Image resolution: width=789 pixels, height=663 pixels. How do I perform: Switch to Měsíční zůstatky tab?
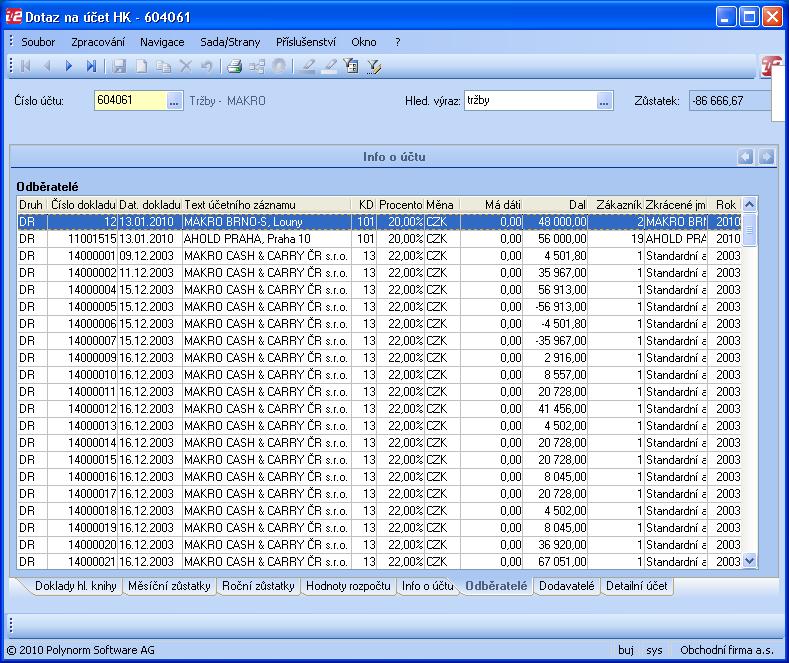(169, 586)
